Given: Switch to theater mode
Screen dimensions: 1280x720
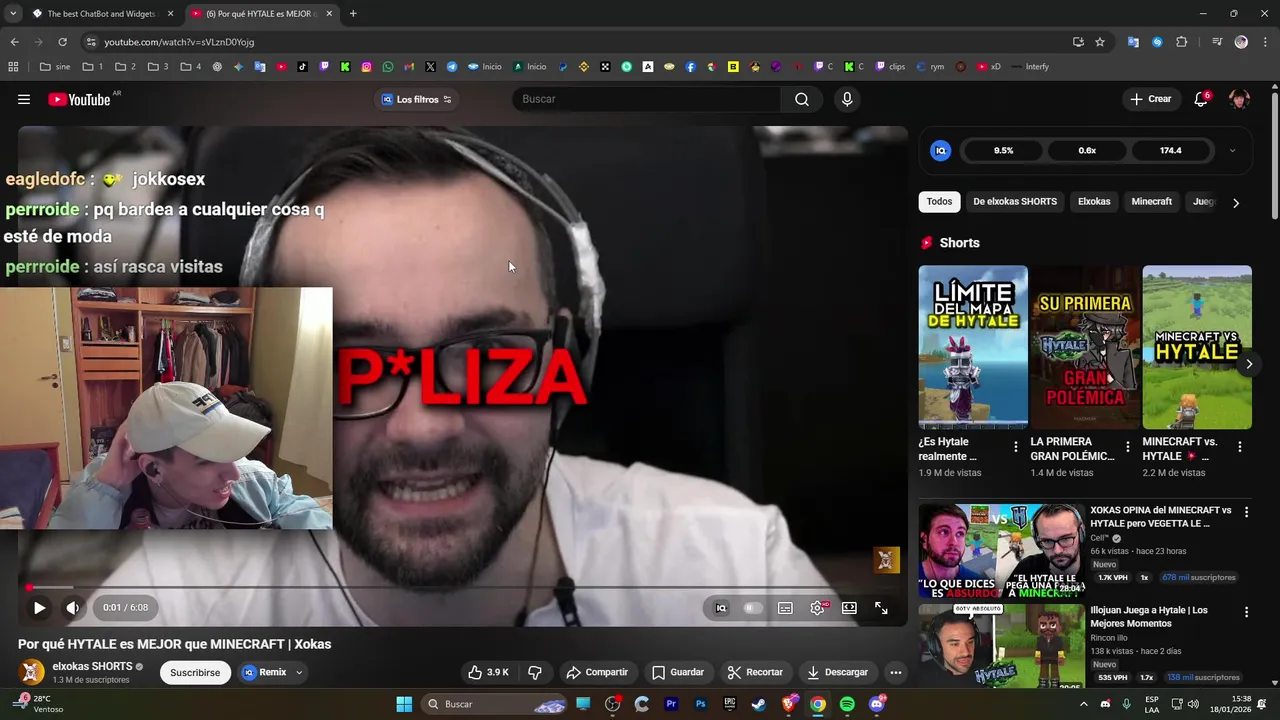Looking at the screenshot, I should coord(849,607).
